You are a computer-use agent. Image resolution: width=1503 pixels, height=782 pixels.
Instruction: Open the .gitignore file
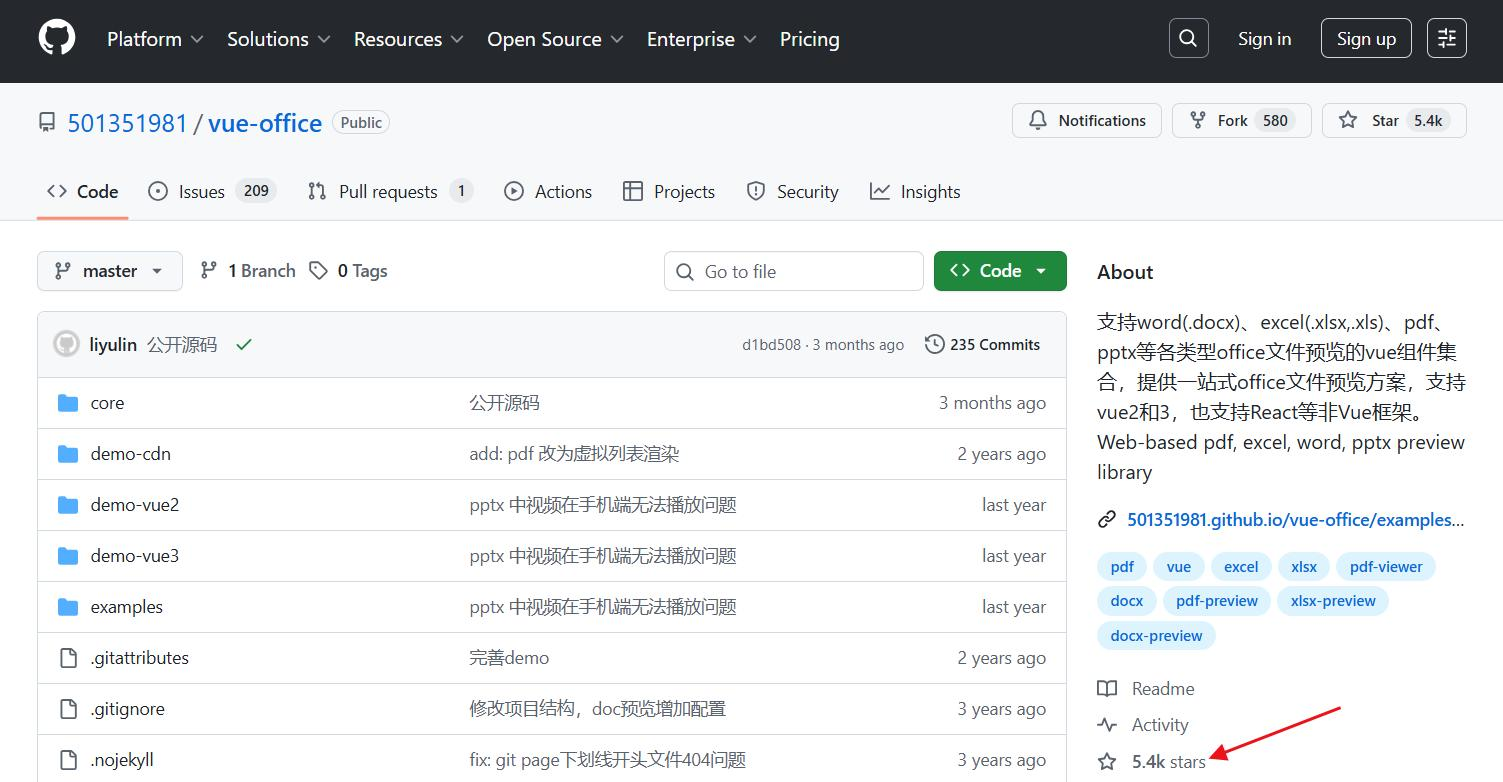click(128, 709)
